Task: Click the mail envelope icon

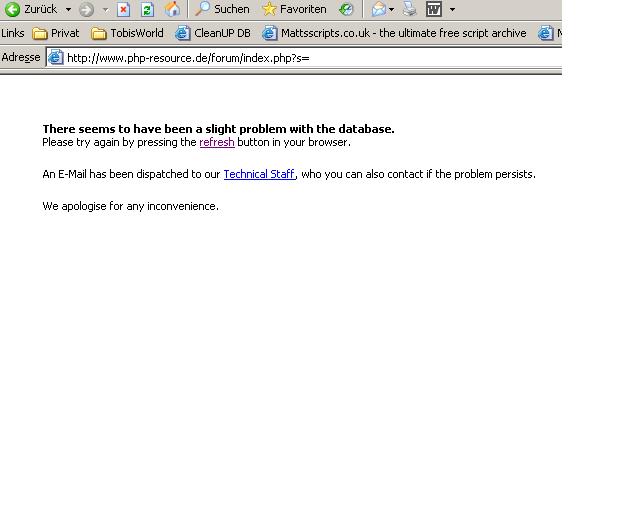Action: pyautogui.click(x=379, y=10)
